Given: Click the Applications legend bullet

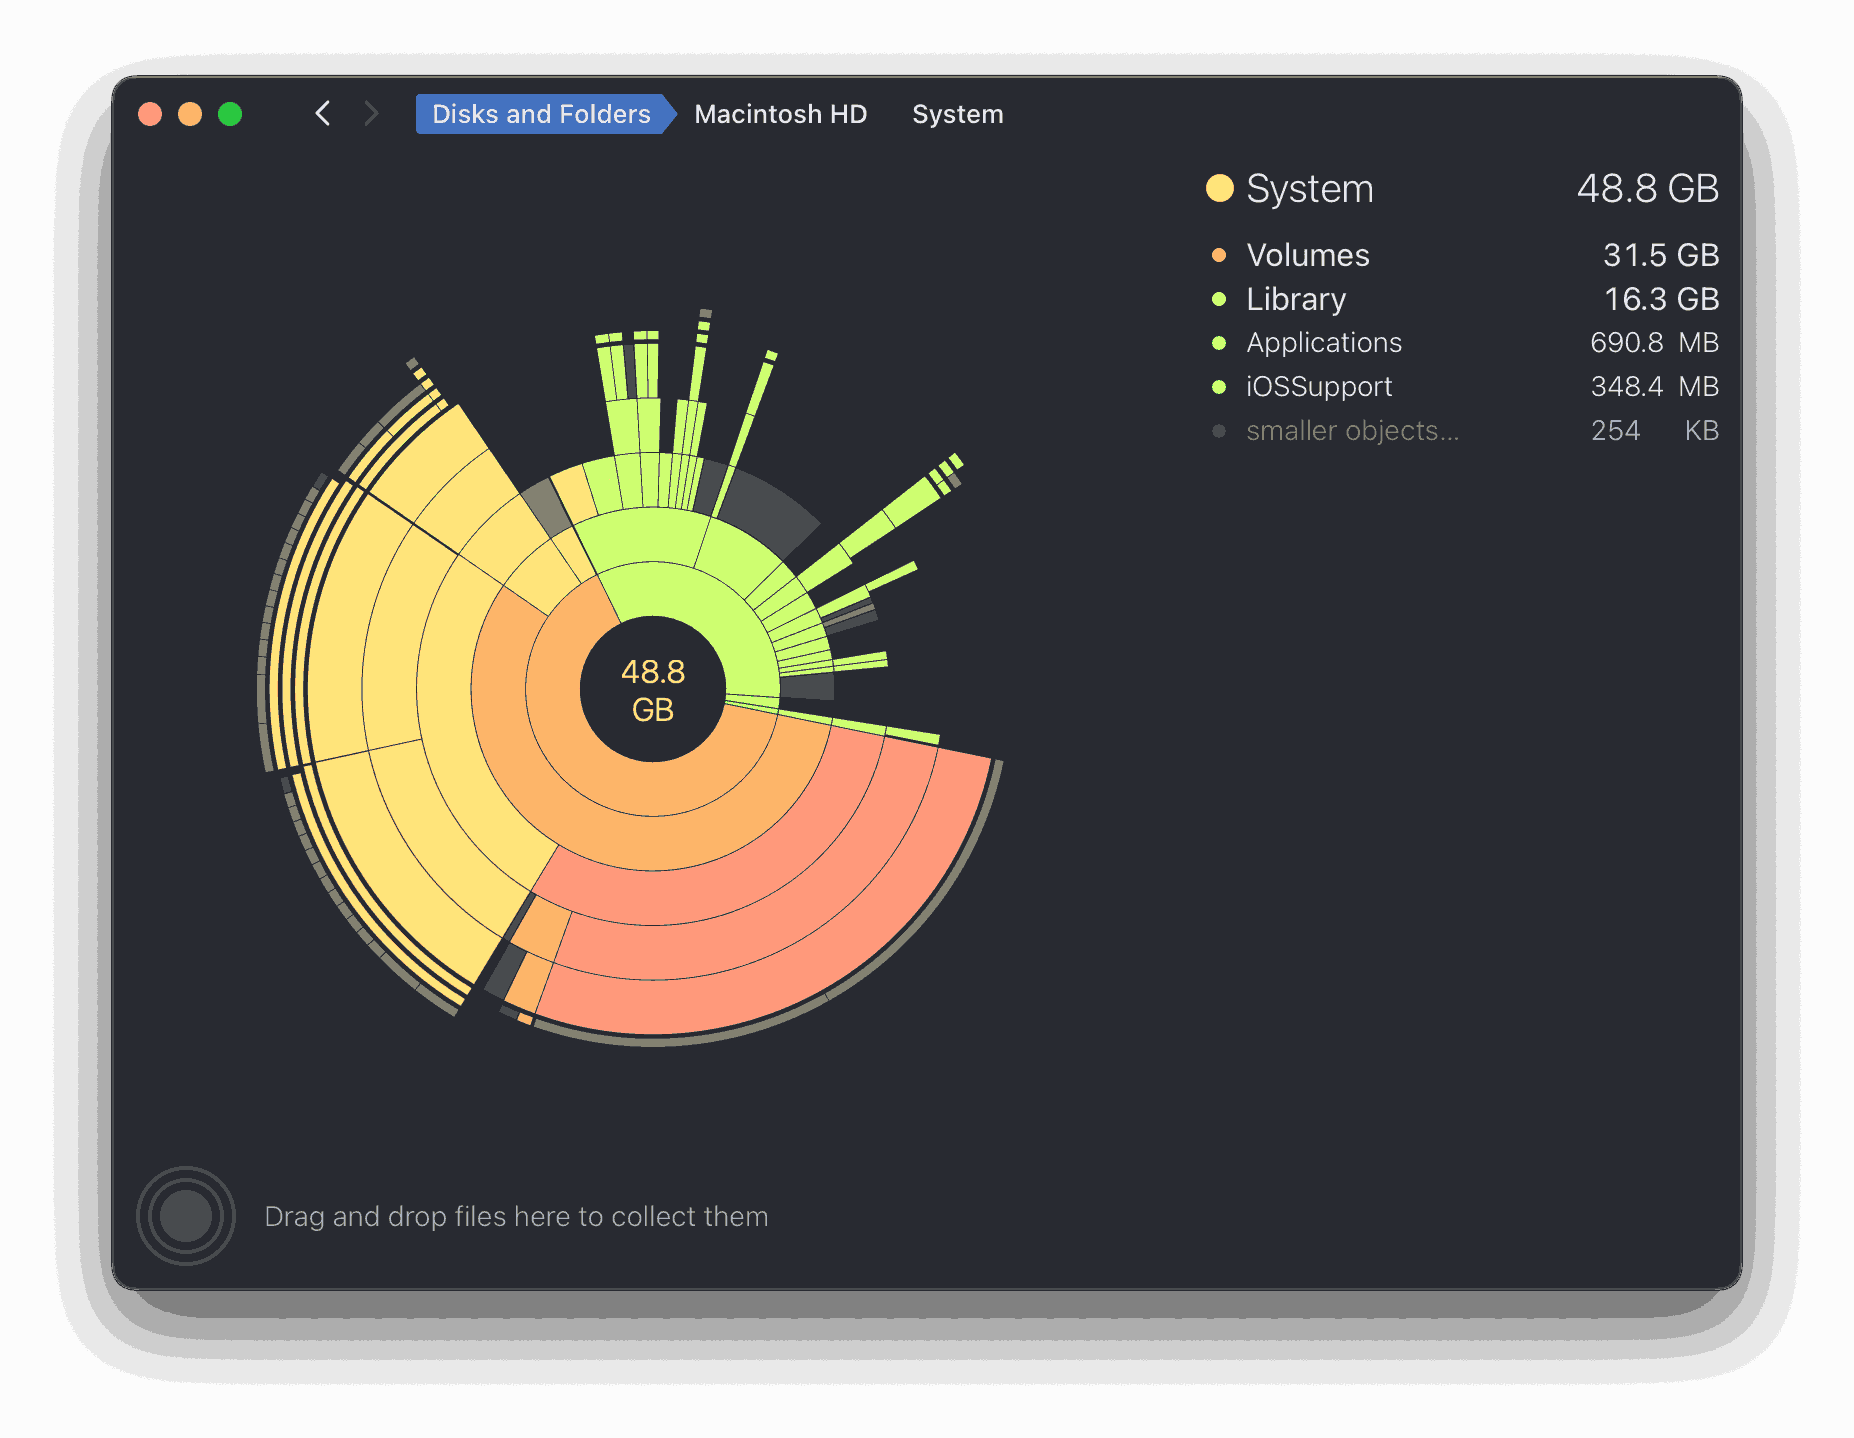Looking at the screenshot, I should 1218,342.
